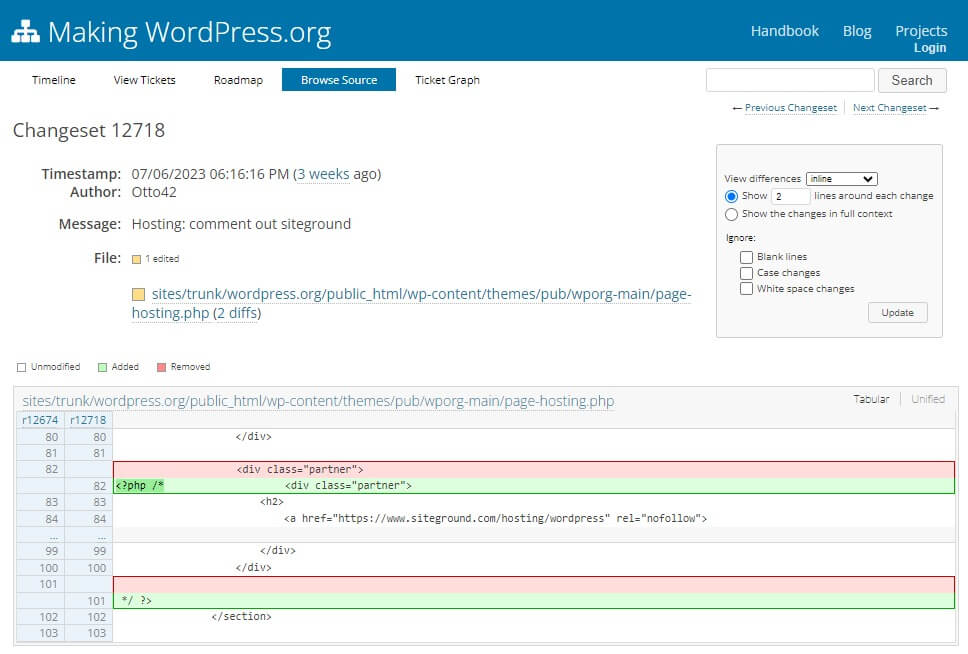The height and width of the screenshot is (654, 968).
Task: Open the Projects menu item
Action: (x=921, y=31)
